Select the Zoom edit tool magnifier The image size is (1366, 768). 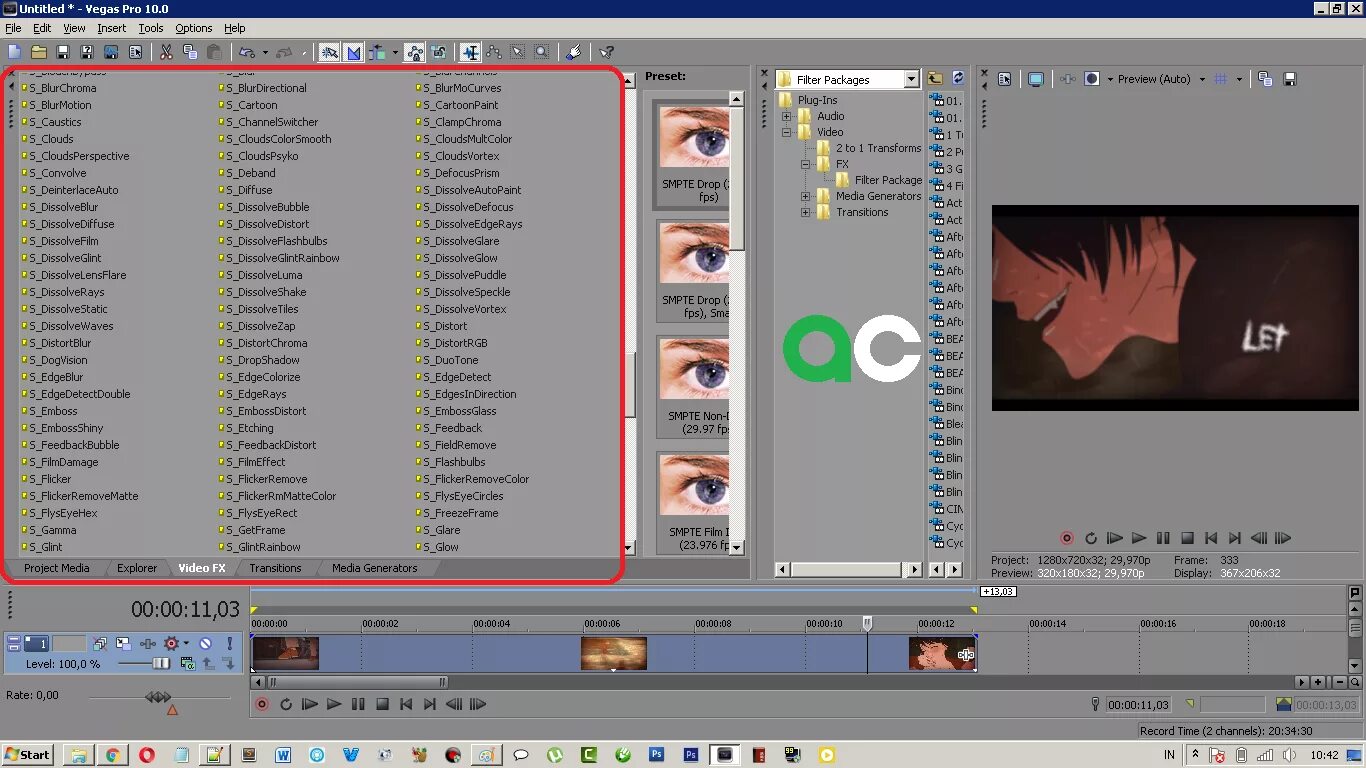pyautogui.click(x=541, y=52)
